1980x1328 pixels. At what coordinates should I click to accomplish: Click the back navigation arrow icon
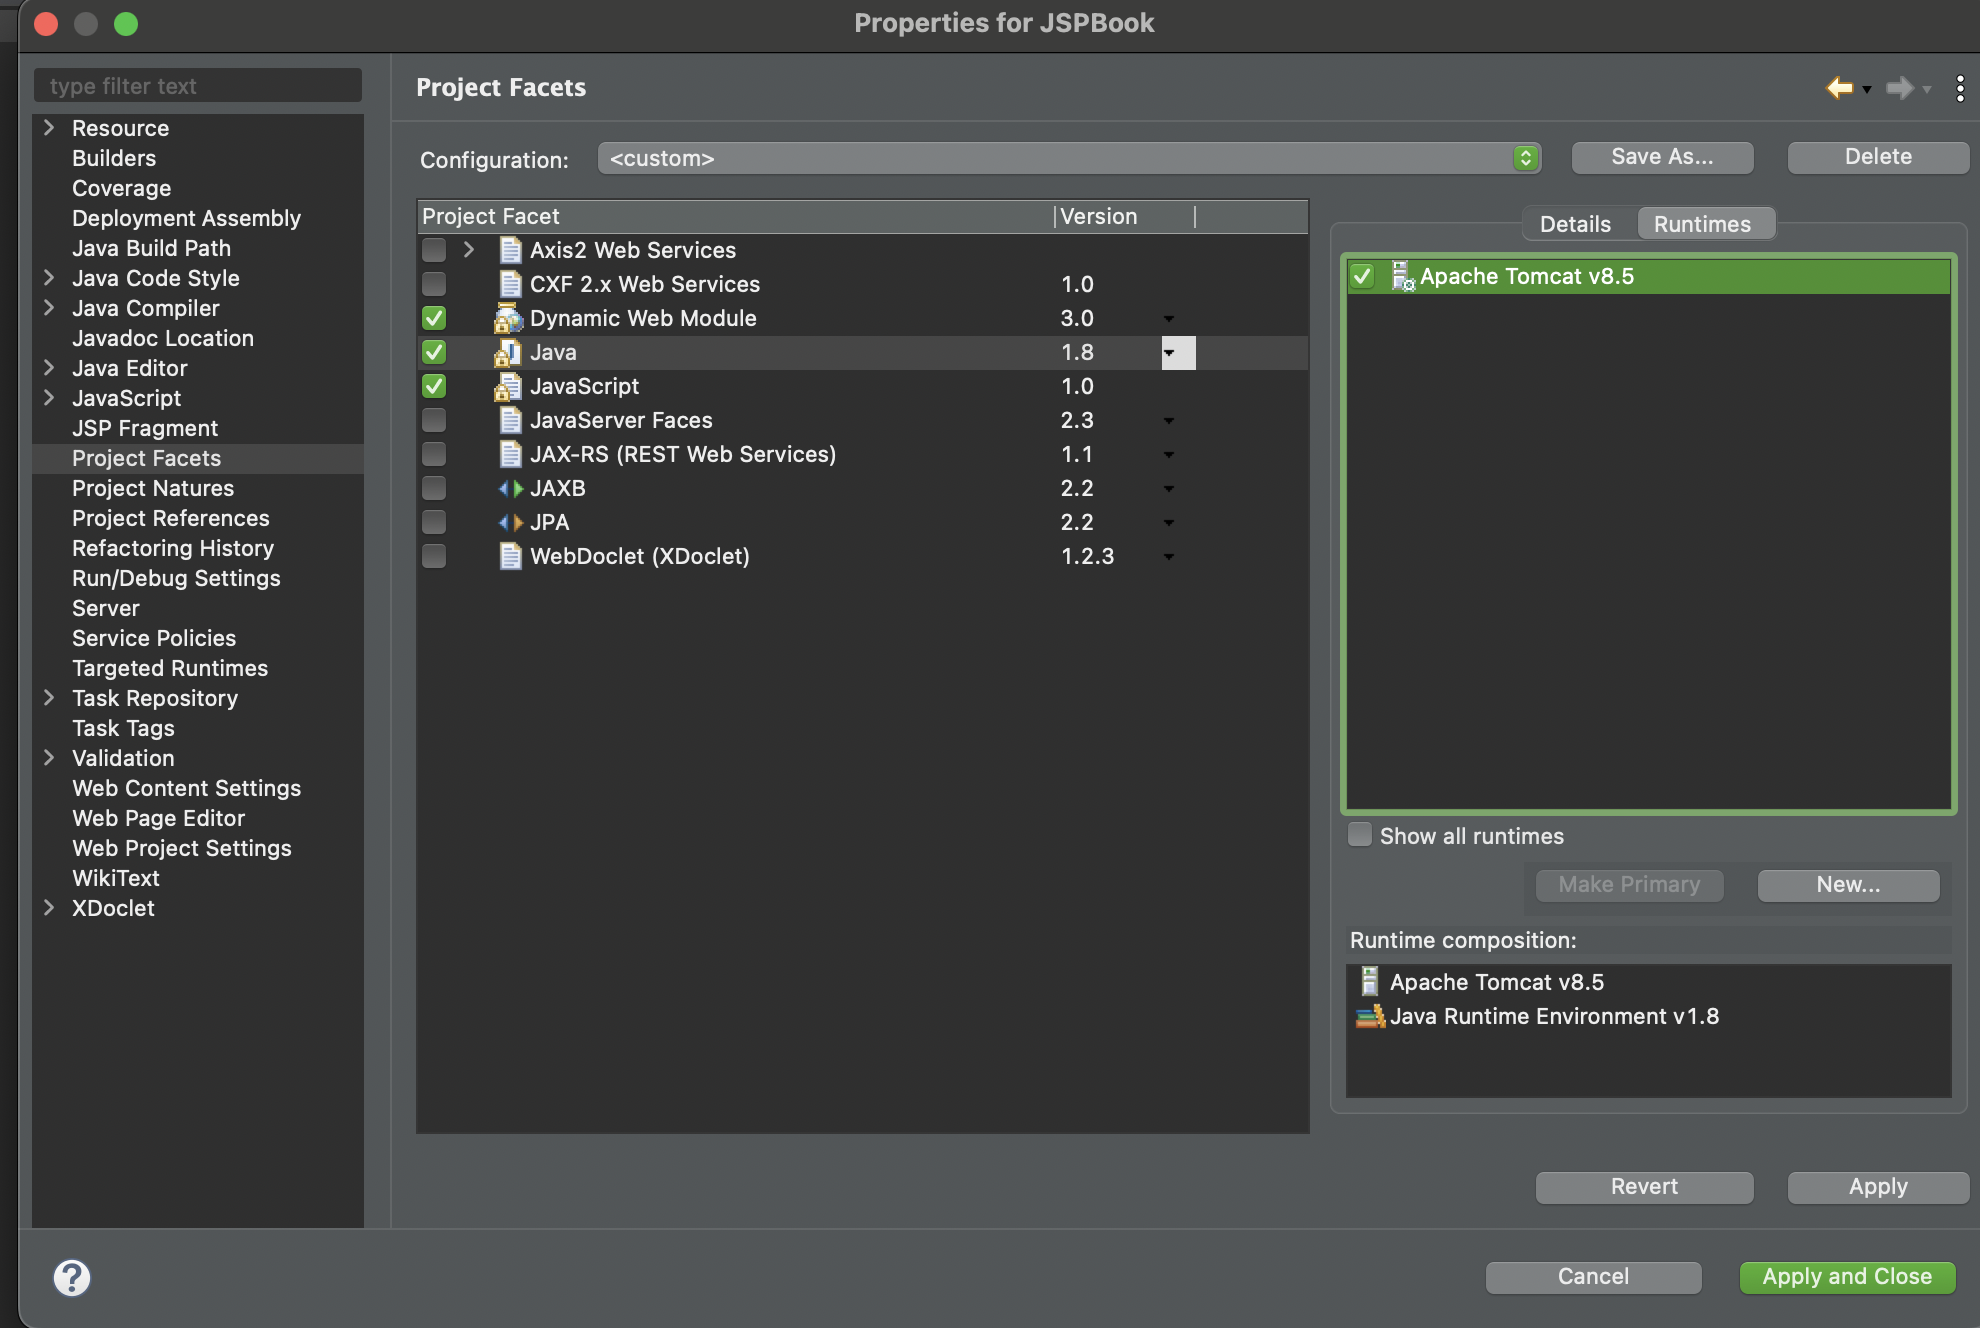click(x=1838, y=88)
